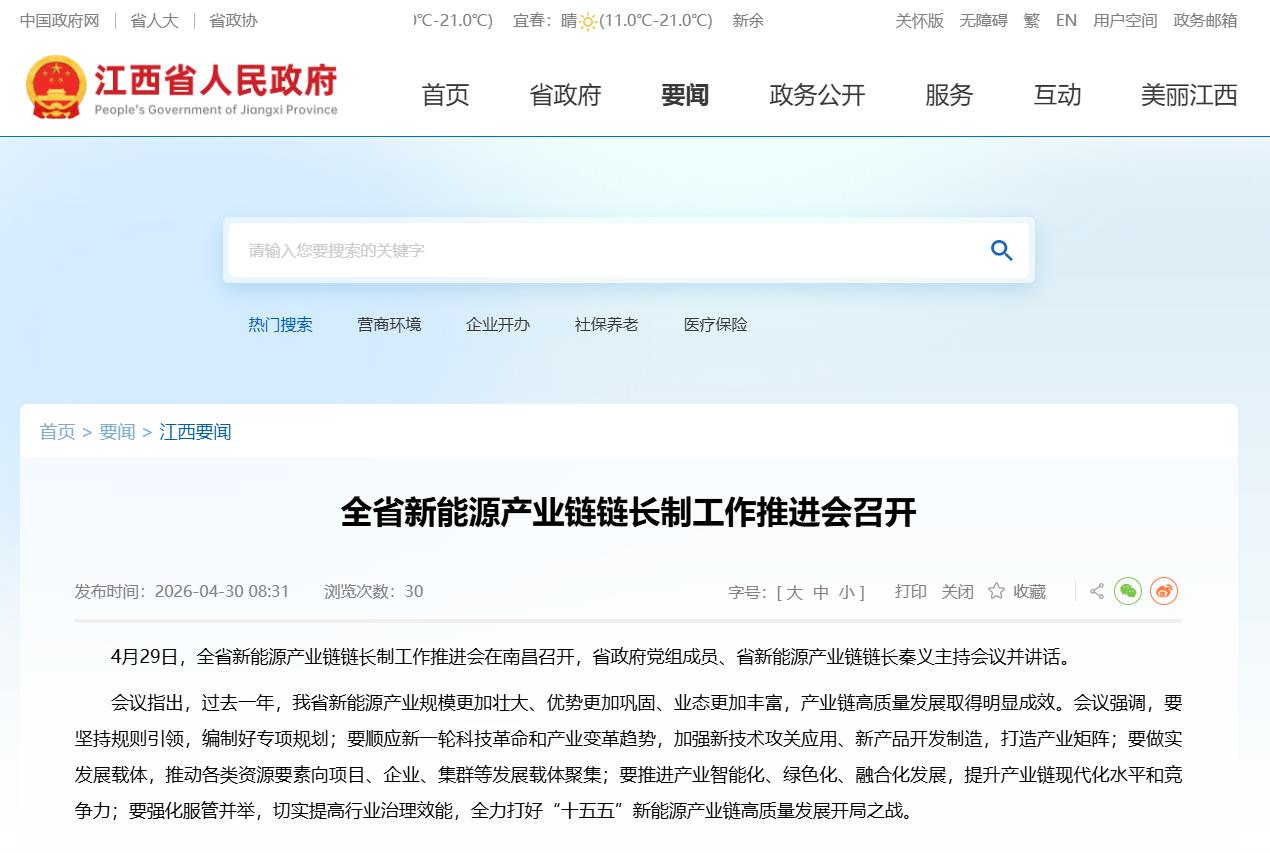The height and width of the screenshot is (853, 1270).
Task: Switch to EN English version
Action: point(1066,20)
